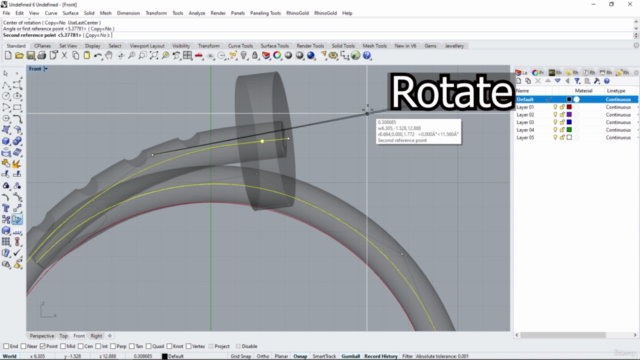The width and height of the screenshot is (640, 360).
Task: Click the layer Tools hammer icon
Action: pyautogui.click(x=597, y=81)
